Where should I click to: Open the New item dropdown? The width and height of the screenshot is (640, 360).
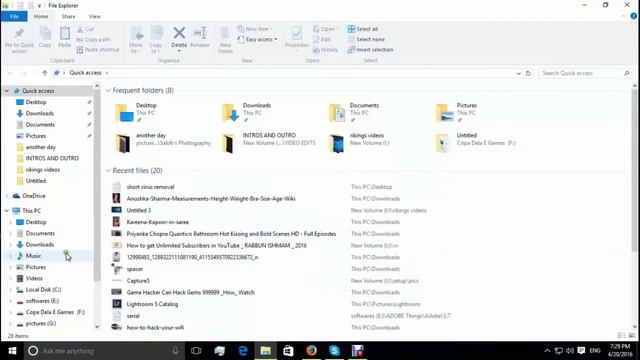click(255, 29)
